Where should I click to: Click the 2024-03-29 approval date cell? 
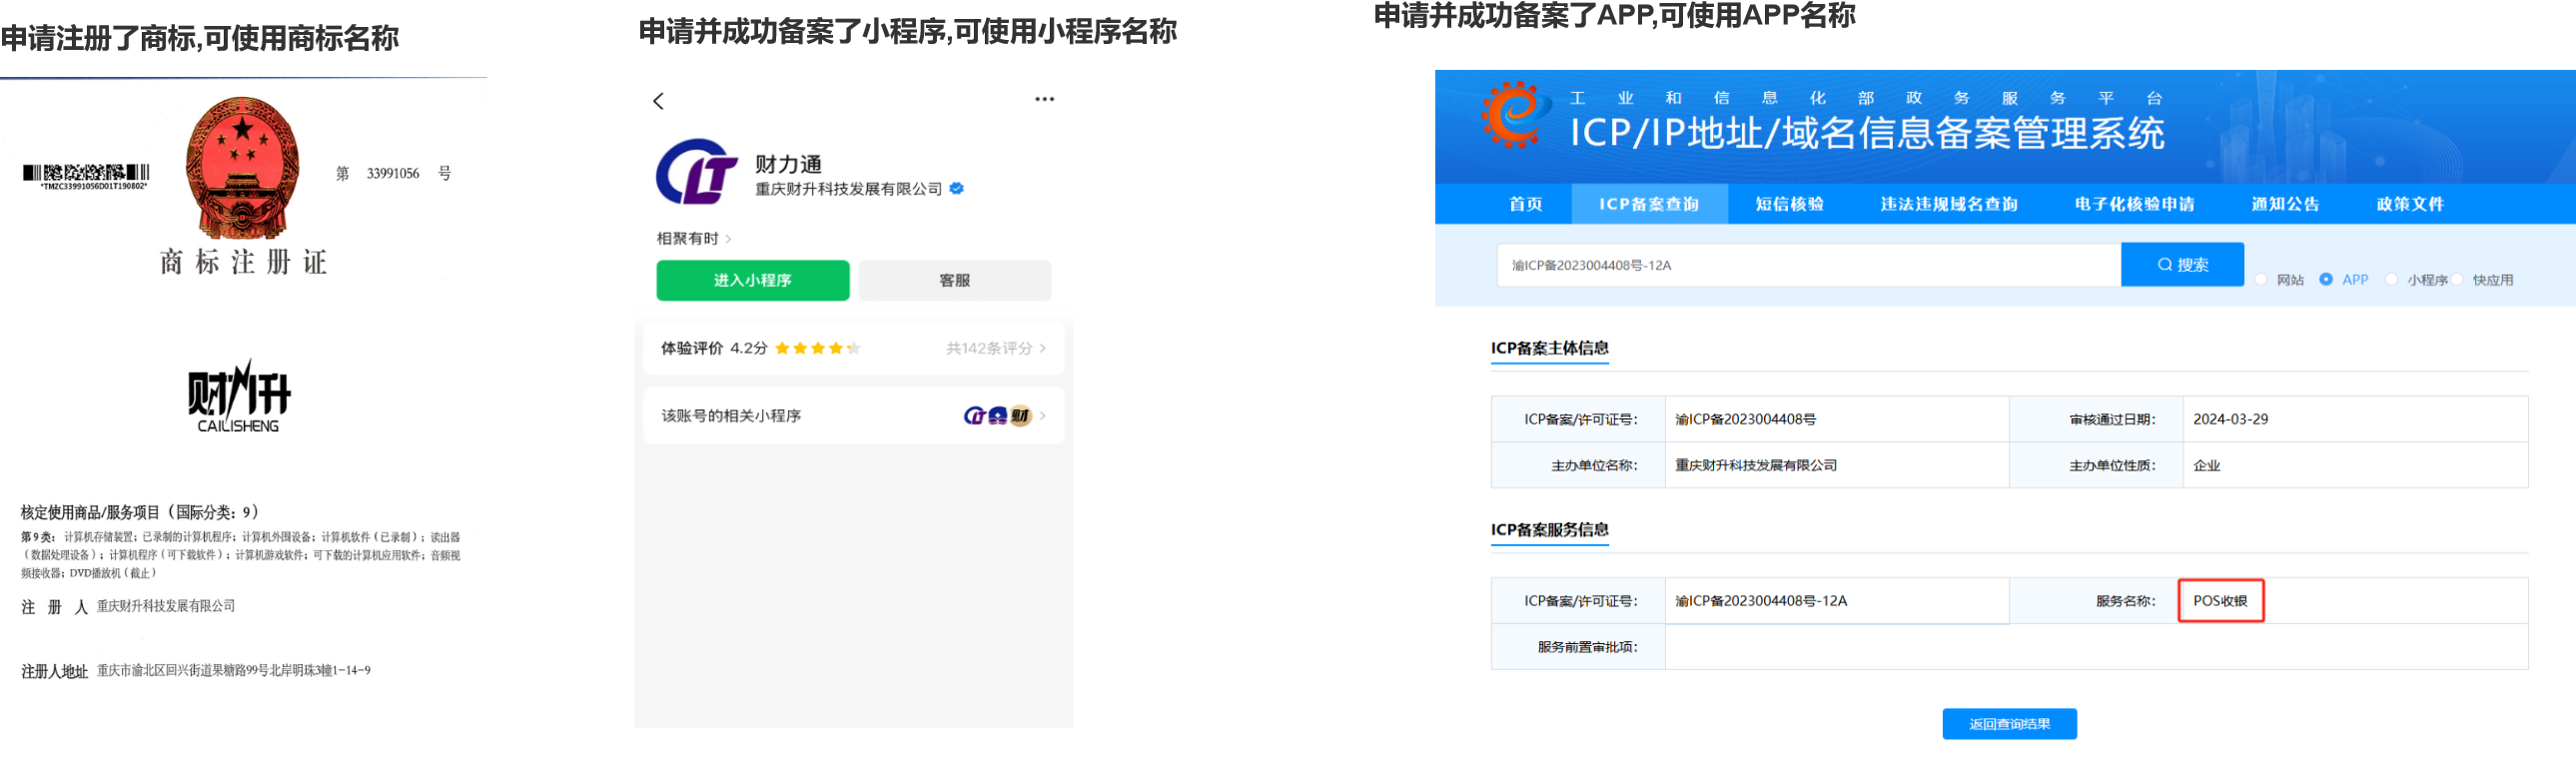coord(2355,419)
